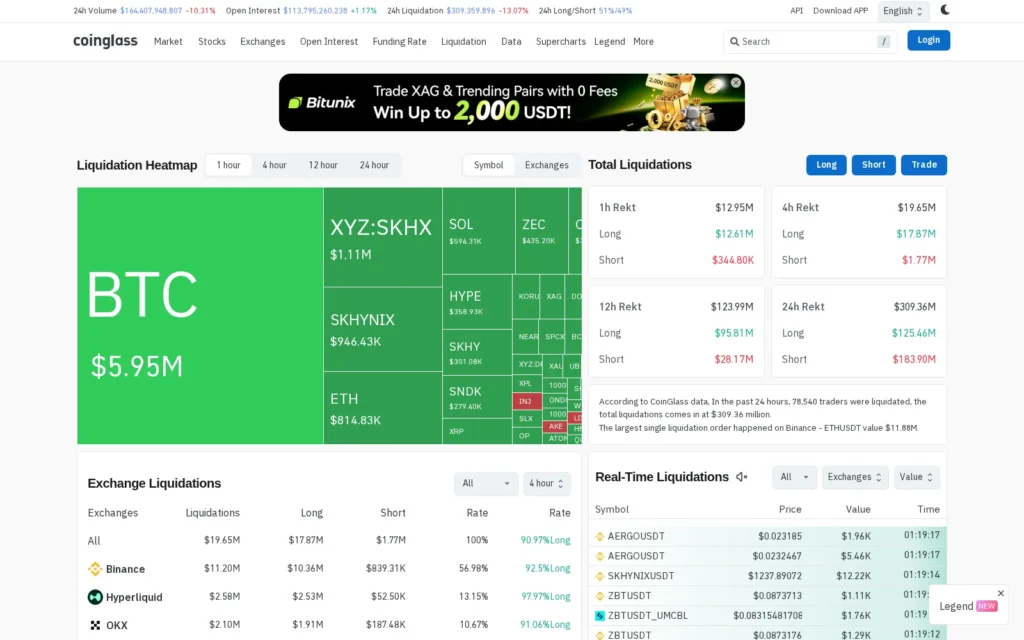
Task: Open the Stocks menu
Action: tap(212, 41)
